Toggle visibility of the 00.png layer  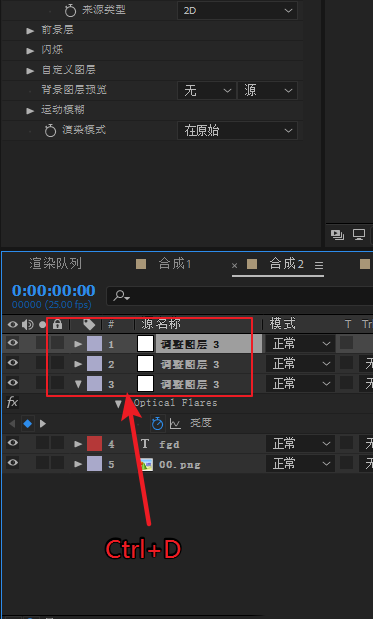(13, 463)
